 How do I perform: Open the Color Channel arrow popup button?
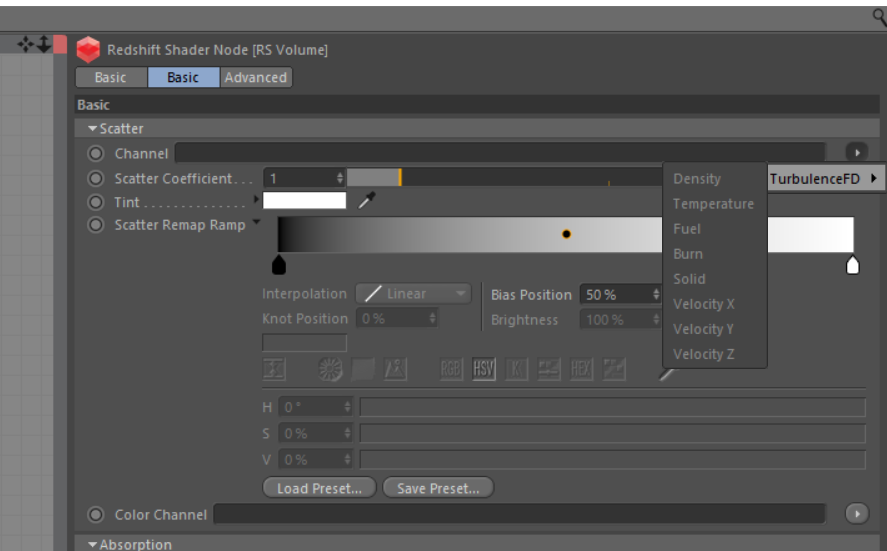[856, 514]
